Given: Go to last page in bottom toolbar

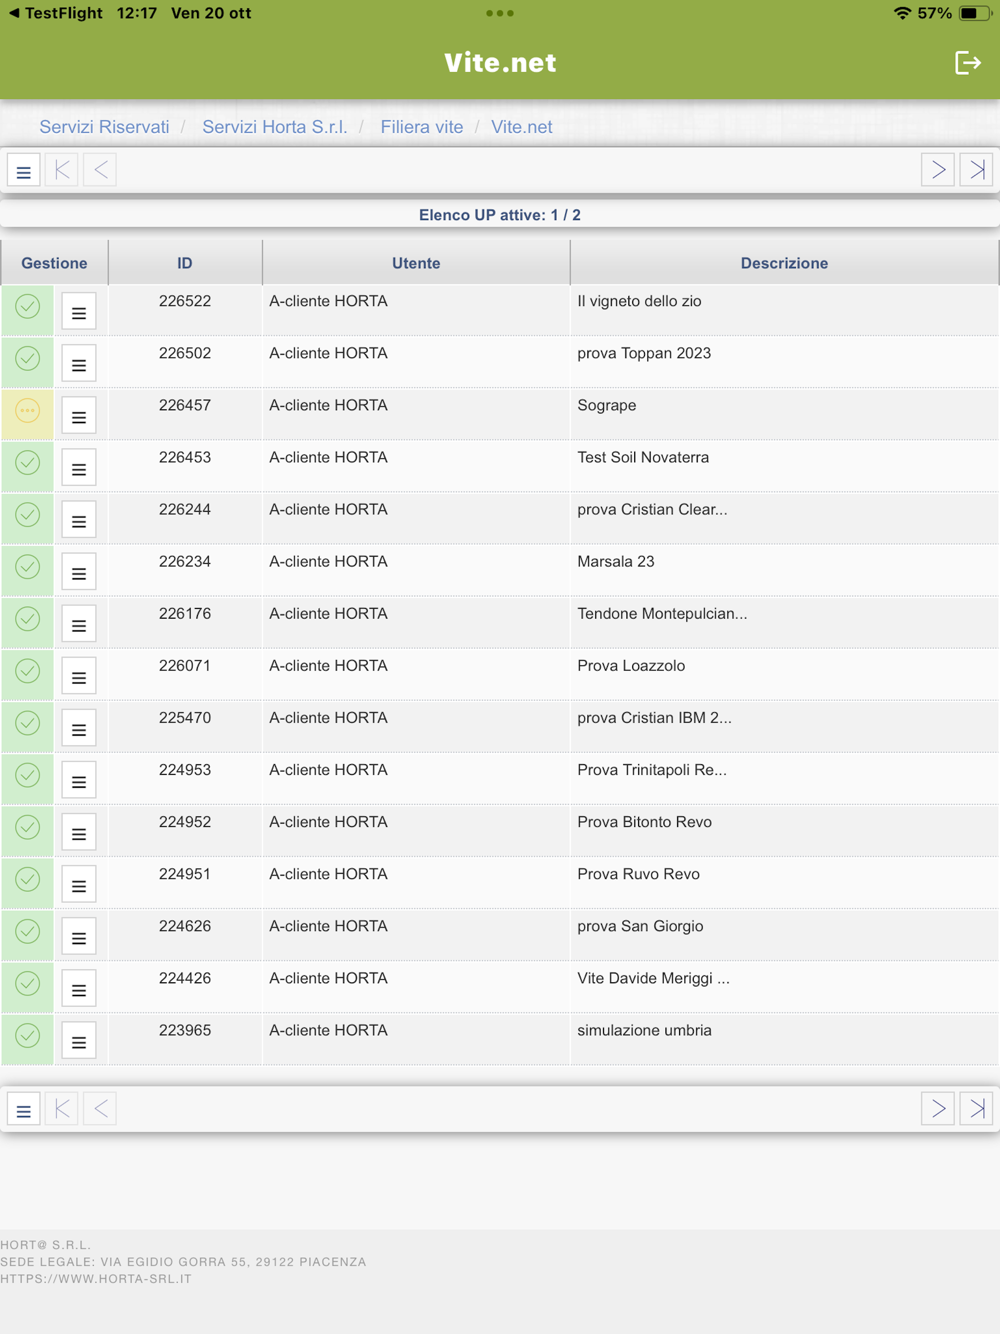Looking at the screenshot, I should pyautogui.click(x=976, y=1109).
